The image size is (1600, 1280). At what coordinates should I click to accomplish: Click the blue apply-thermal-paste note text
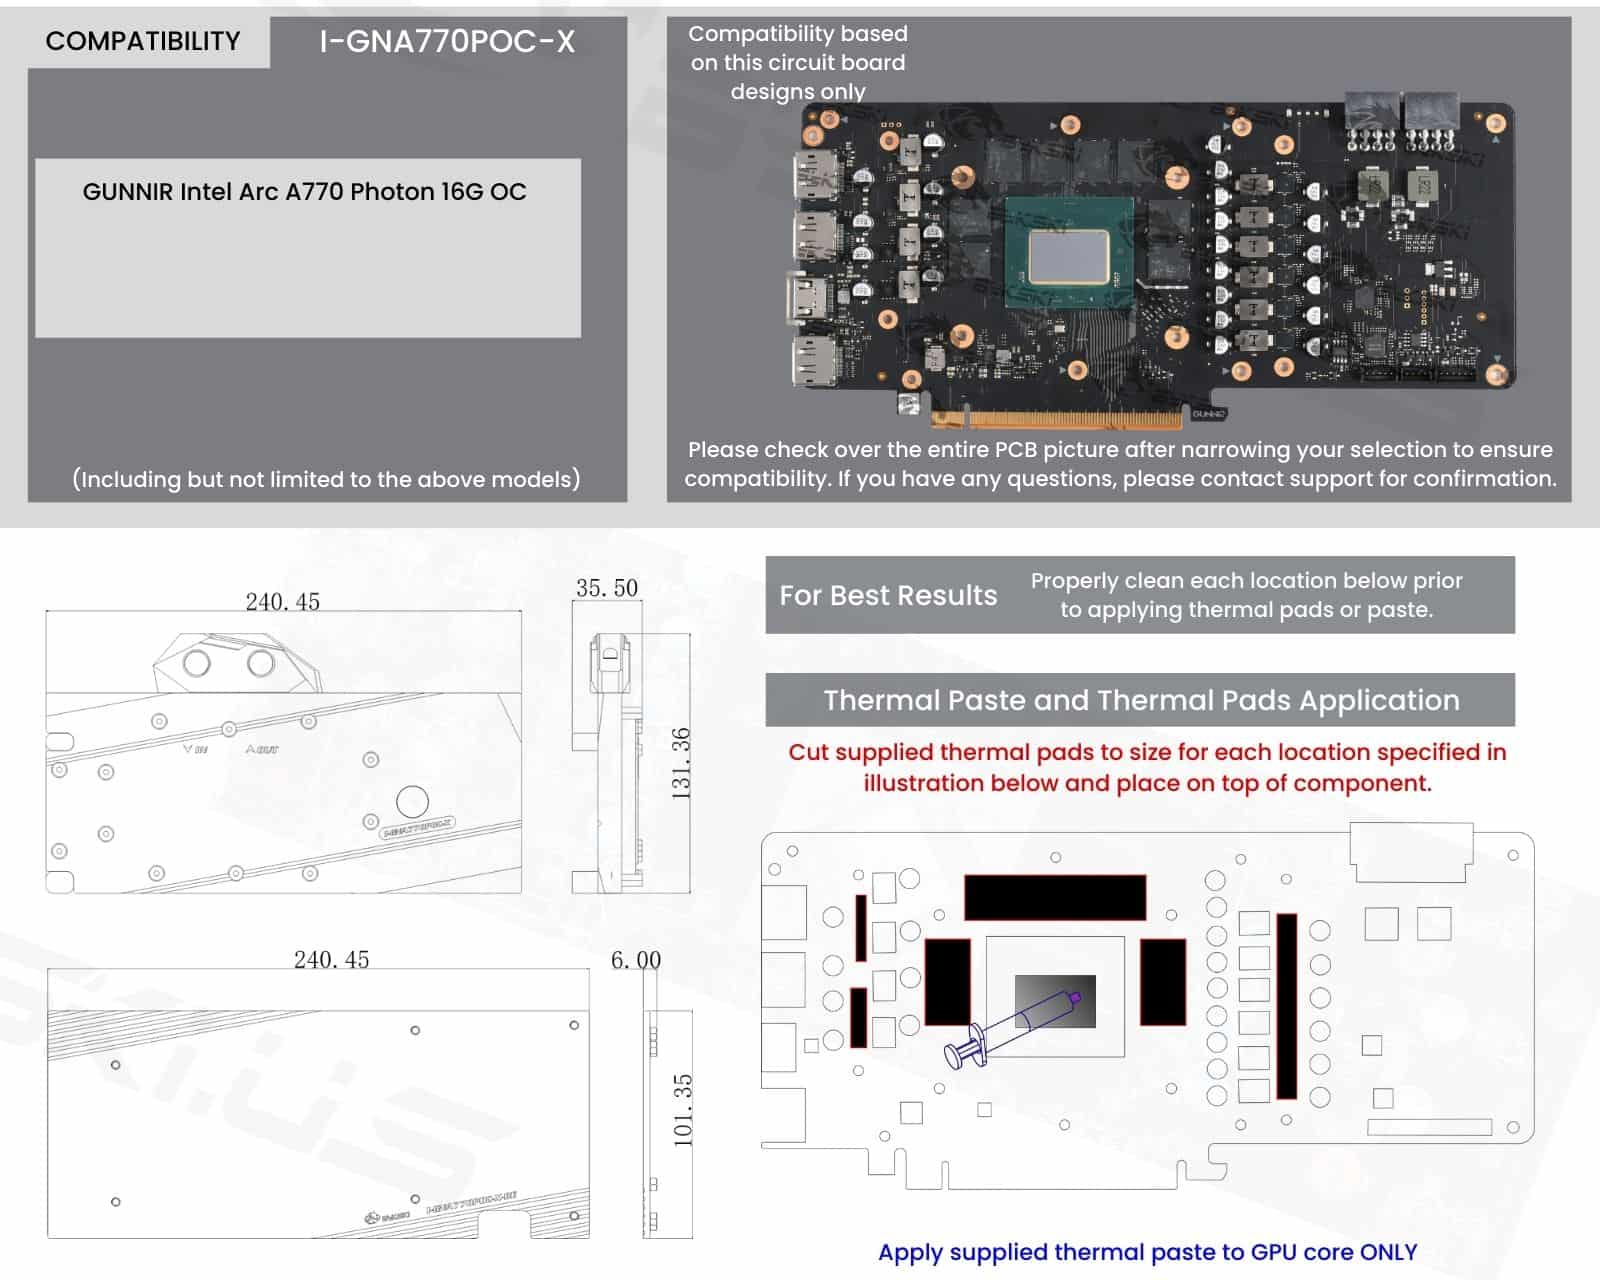click(1147, 1252)
